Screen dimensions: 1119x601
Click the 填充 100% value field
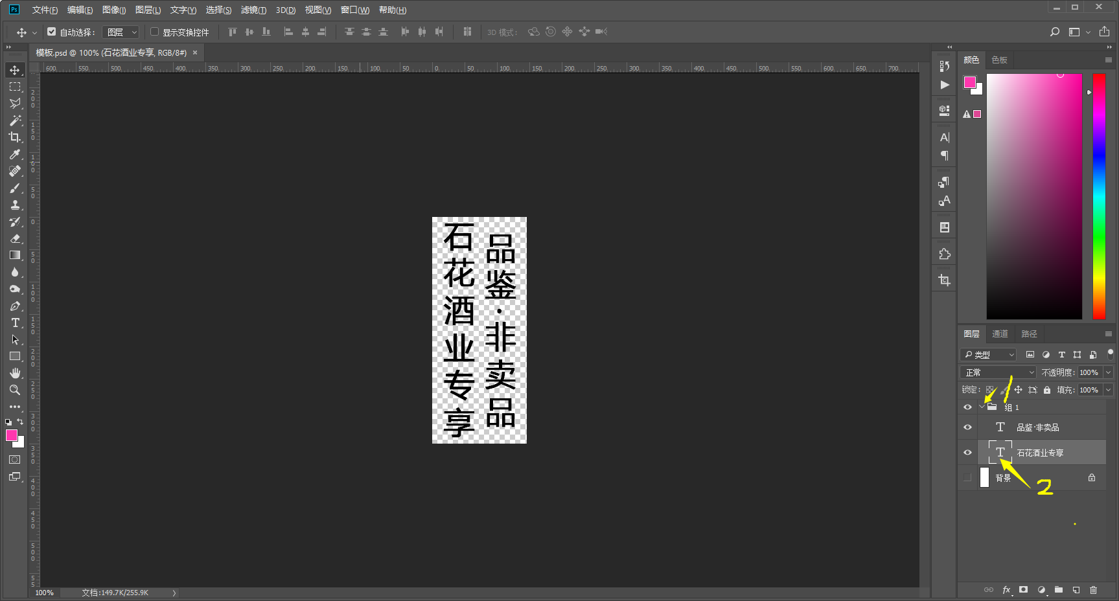[1089, 390]
